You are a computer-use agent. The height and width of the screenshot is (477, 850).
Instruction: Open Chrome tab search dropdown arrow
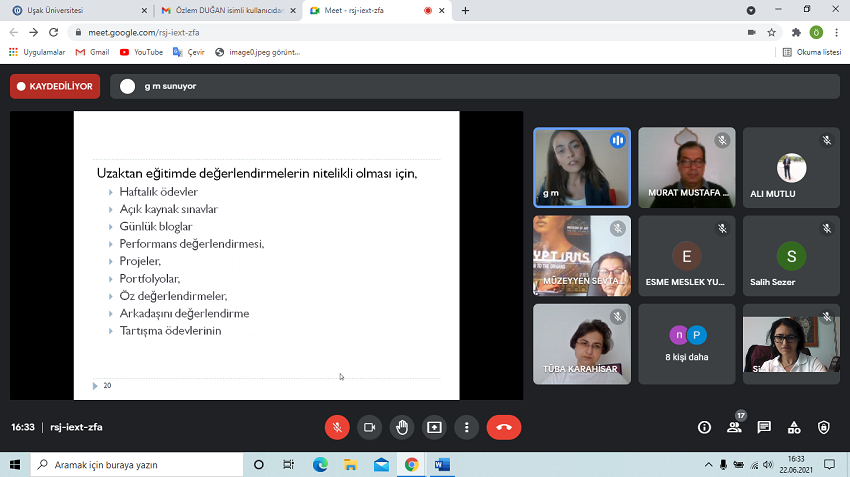[752, 10]
